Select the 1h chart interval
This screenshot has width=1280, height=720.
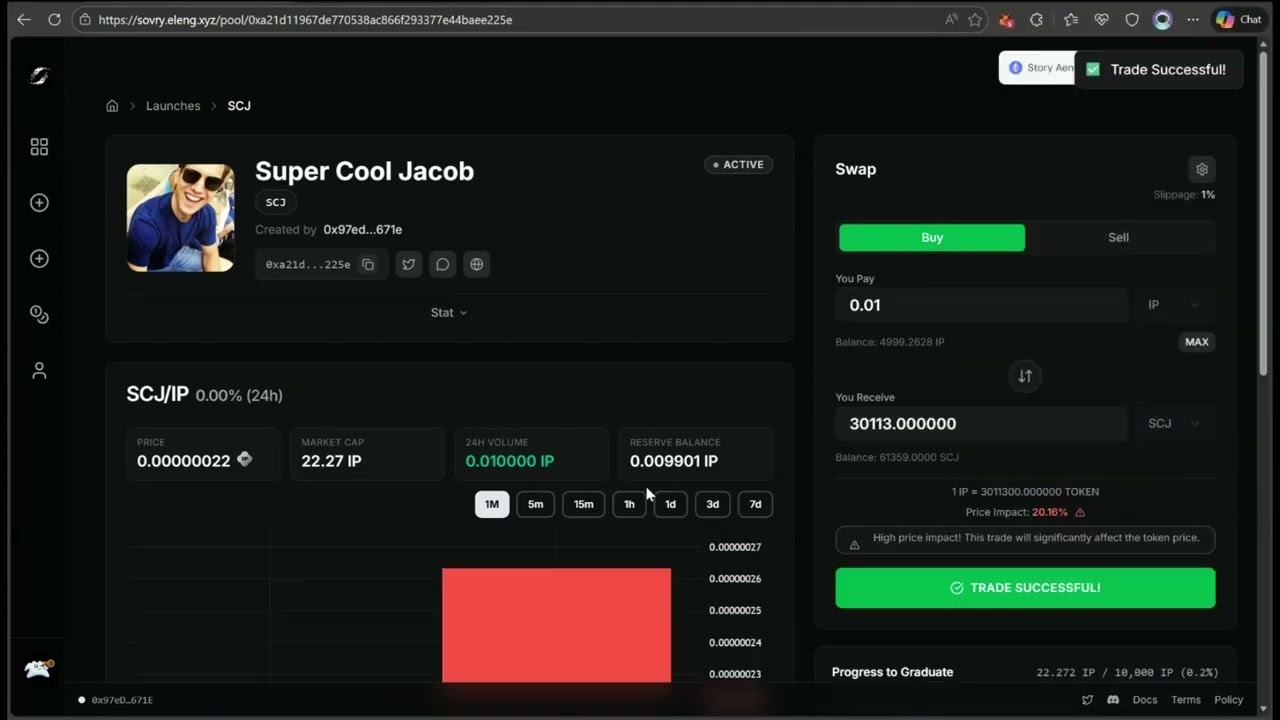click(629, 504)
